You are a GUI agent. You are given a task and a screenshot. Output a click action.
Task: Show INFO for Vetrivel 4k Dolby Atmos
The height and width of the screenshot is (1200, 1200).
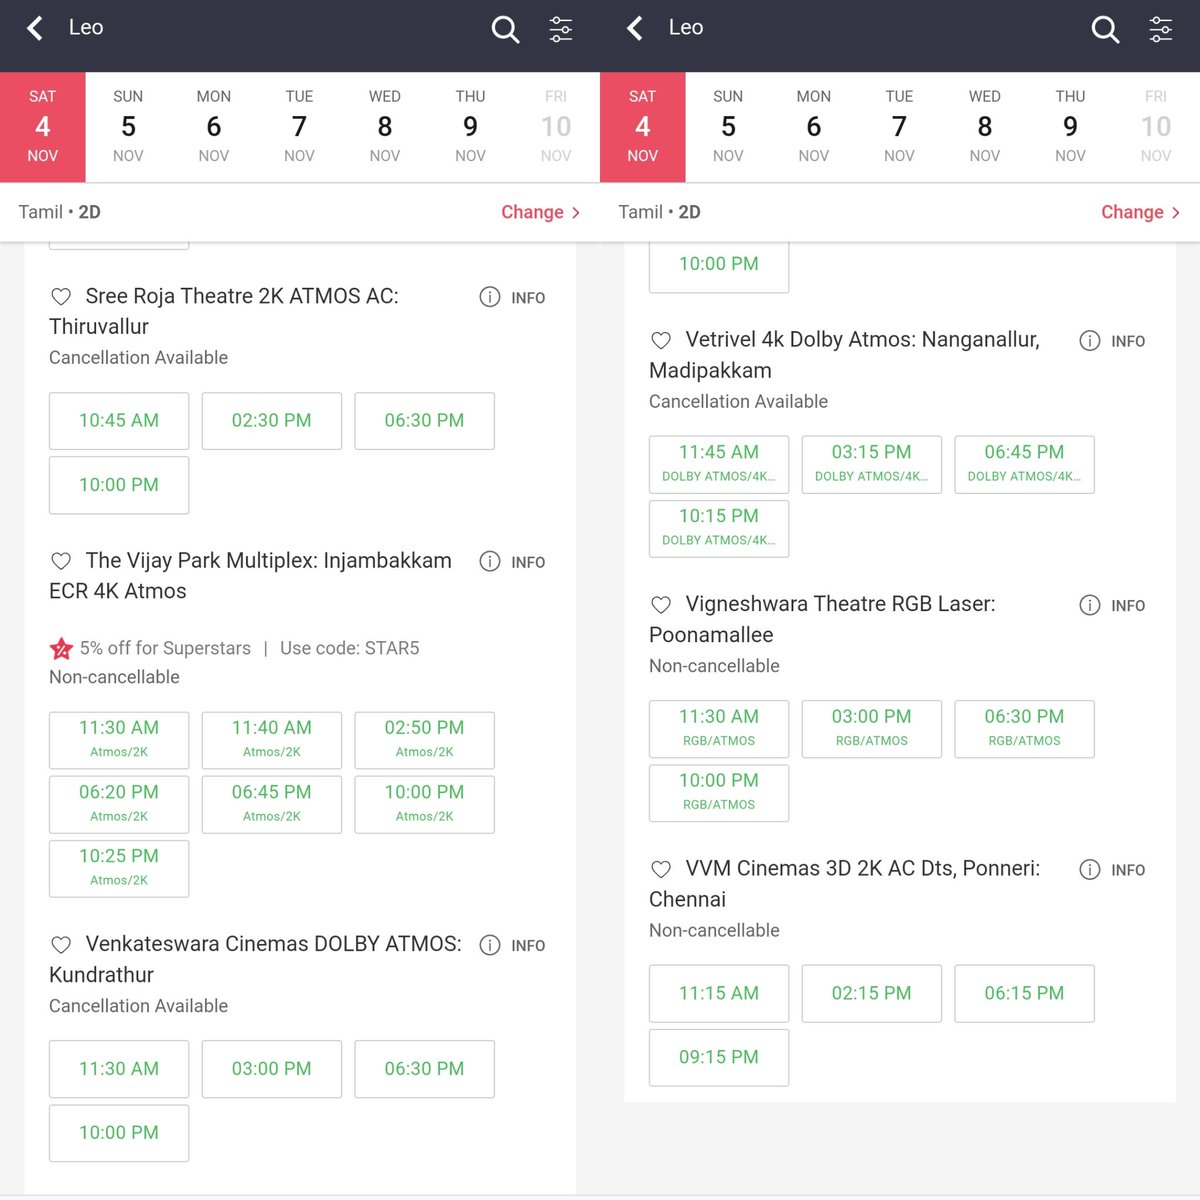[x=1112, y=341]
